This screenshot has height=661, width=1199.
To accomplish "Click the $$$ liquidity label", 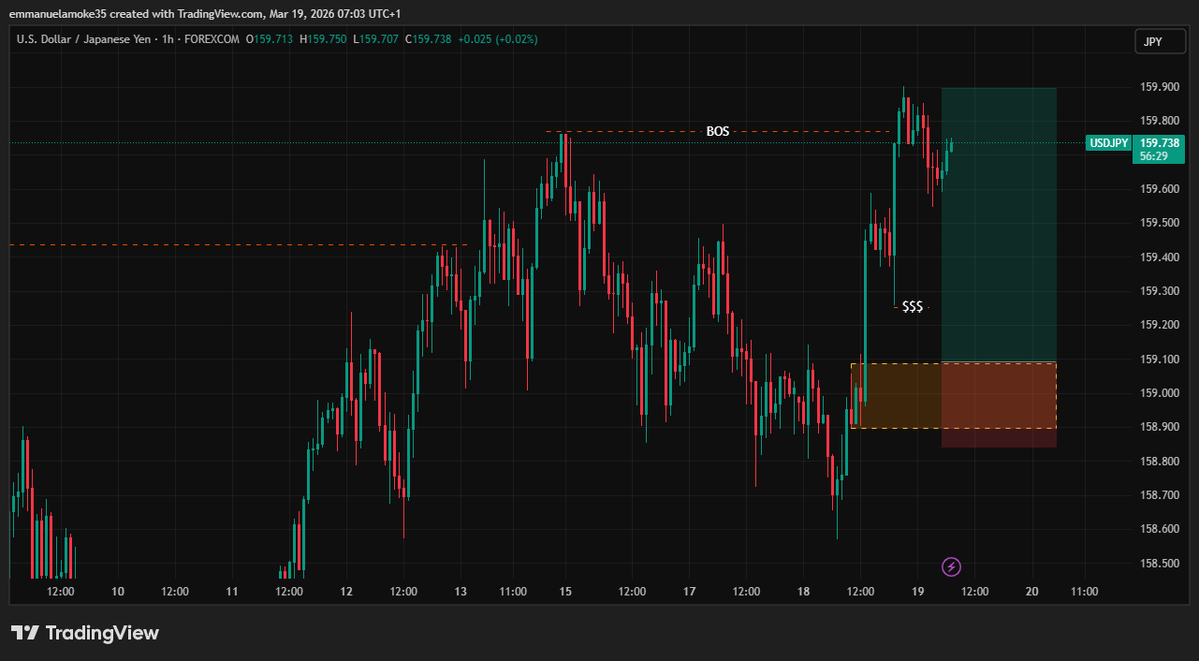I will tap(912, 307).
